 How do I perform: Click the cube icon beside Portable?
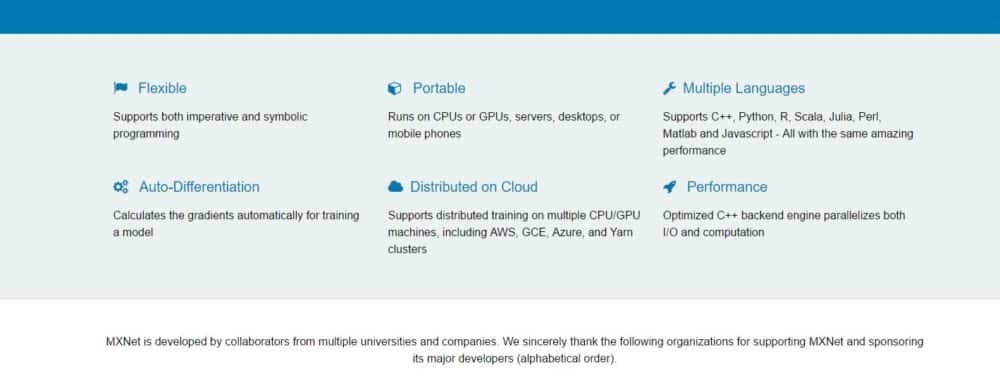[395, 89]
